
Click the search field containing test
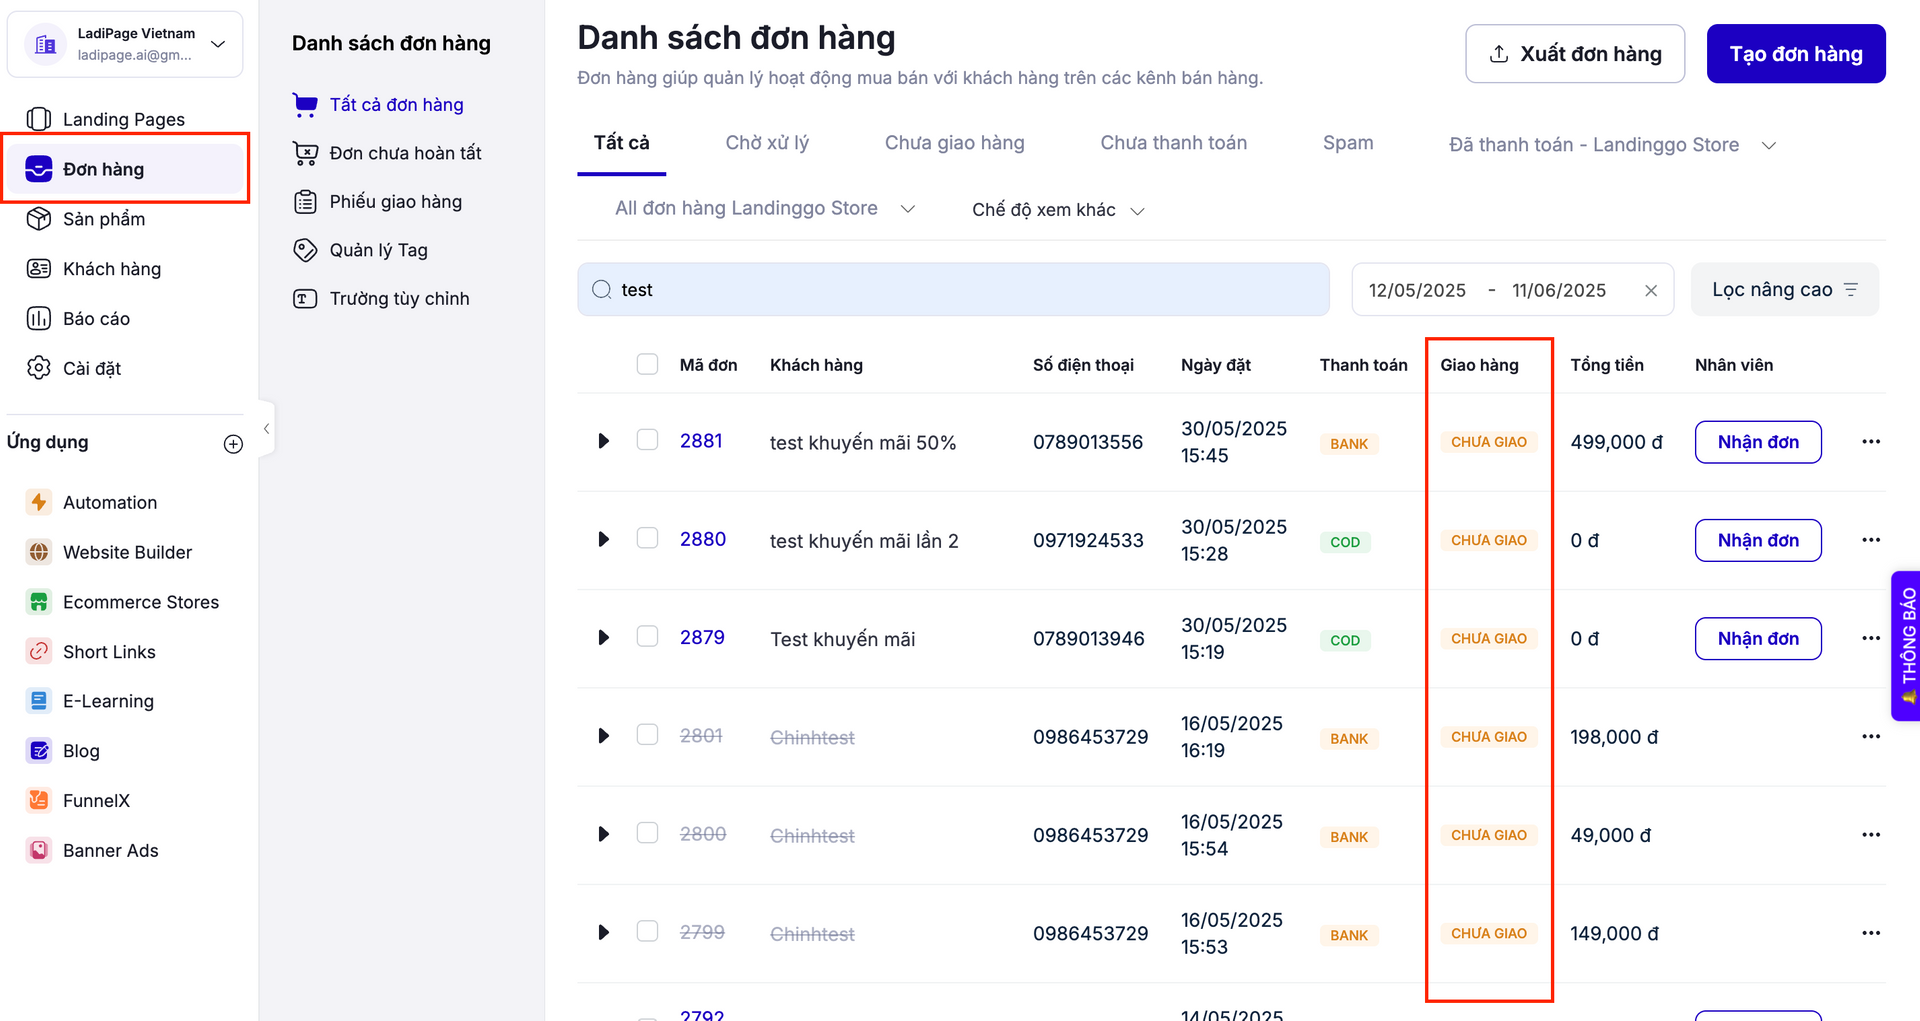(x=960, y=290)
